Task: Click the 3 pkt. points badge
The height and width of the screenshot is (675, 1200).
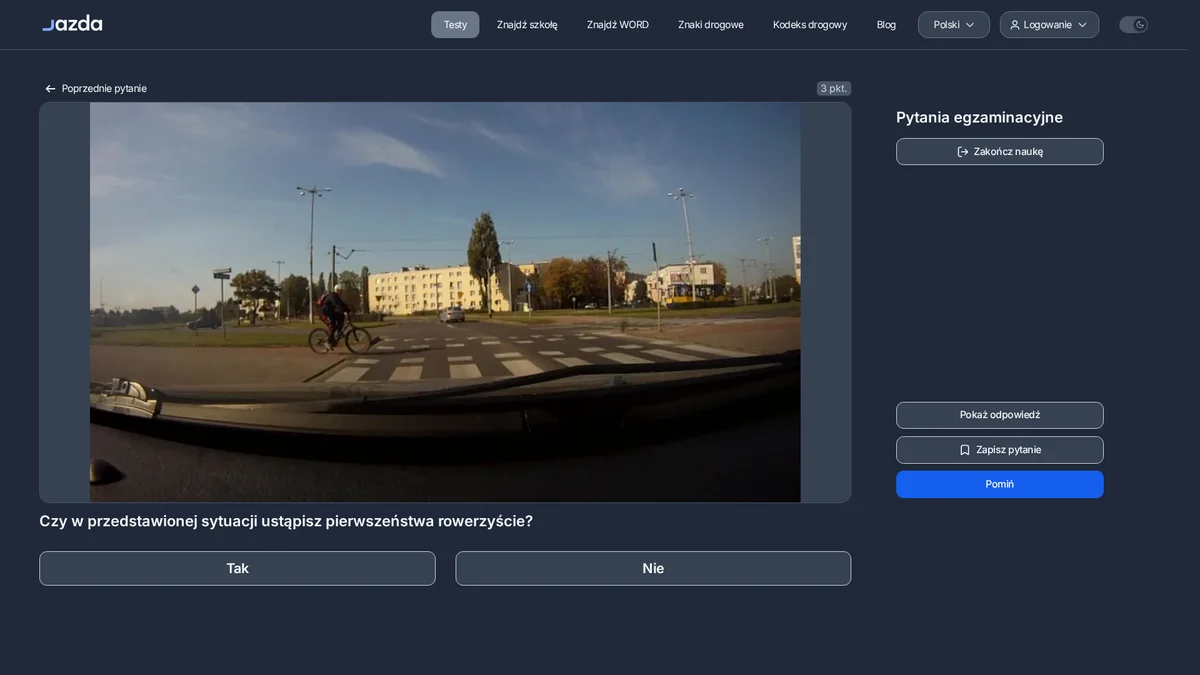Action: point(834,89)
